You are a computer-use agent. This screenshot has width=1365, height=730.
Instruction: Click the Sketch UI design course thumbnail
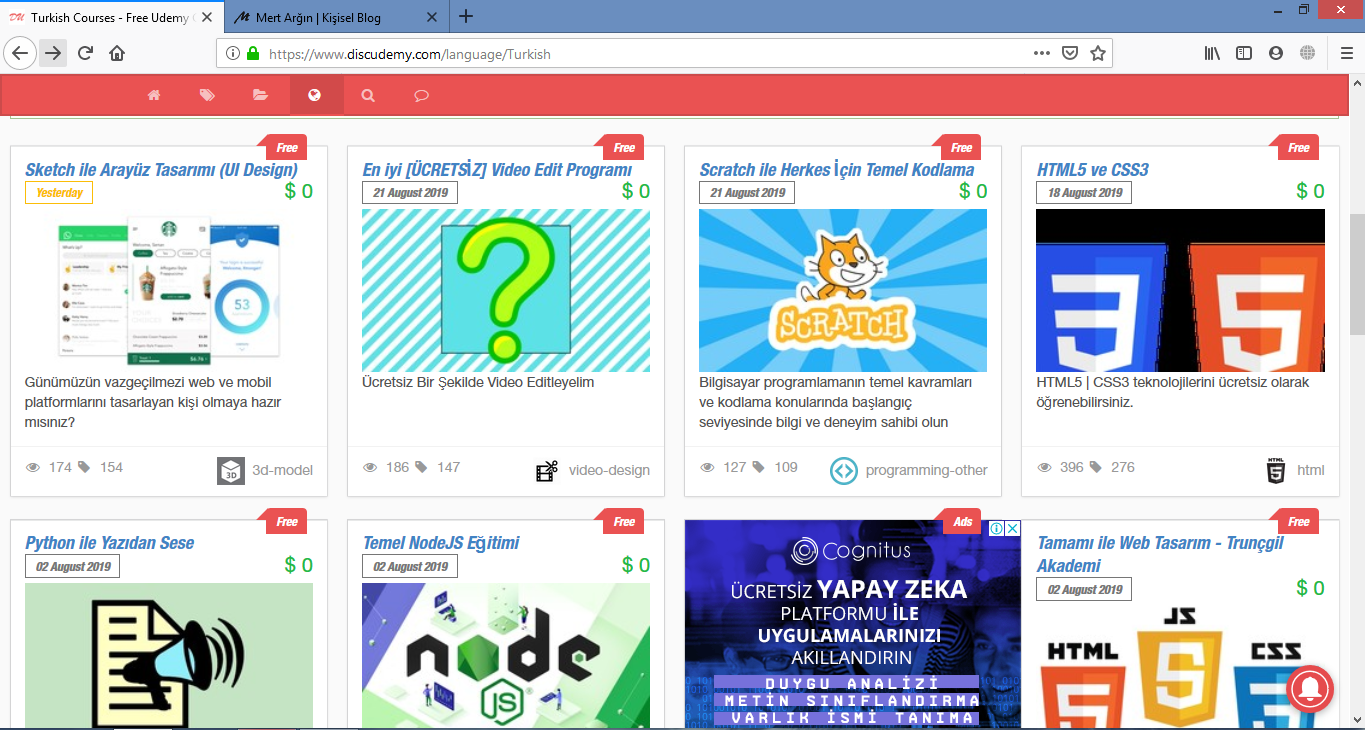click(x=169, y=290)
